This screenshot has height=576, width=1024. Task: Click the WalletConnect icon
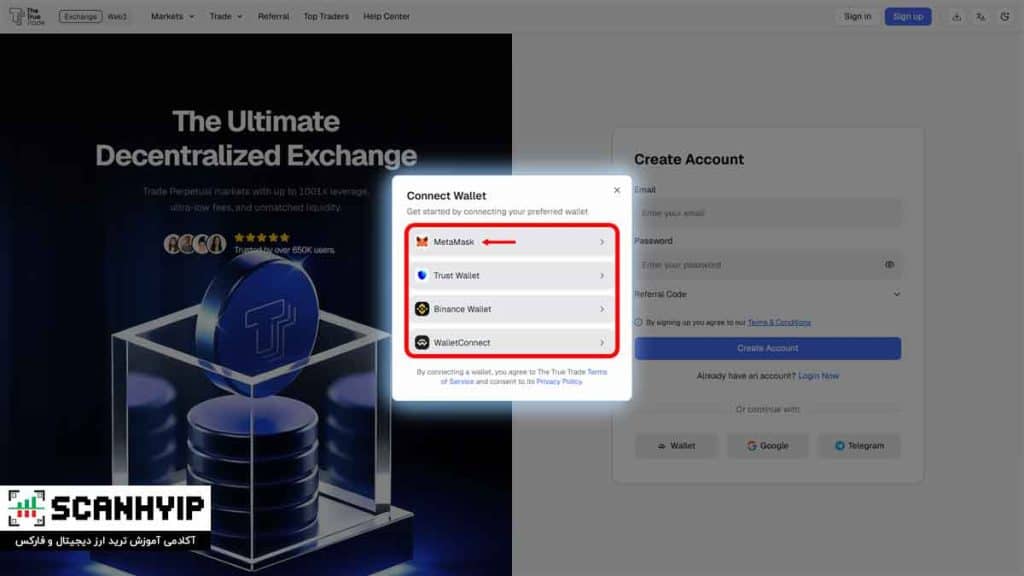422,342
